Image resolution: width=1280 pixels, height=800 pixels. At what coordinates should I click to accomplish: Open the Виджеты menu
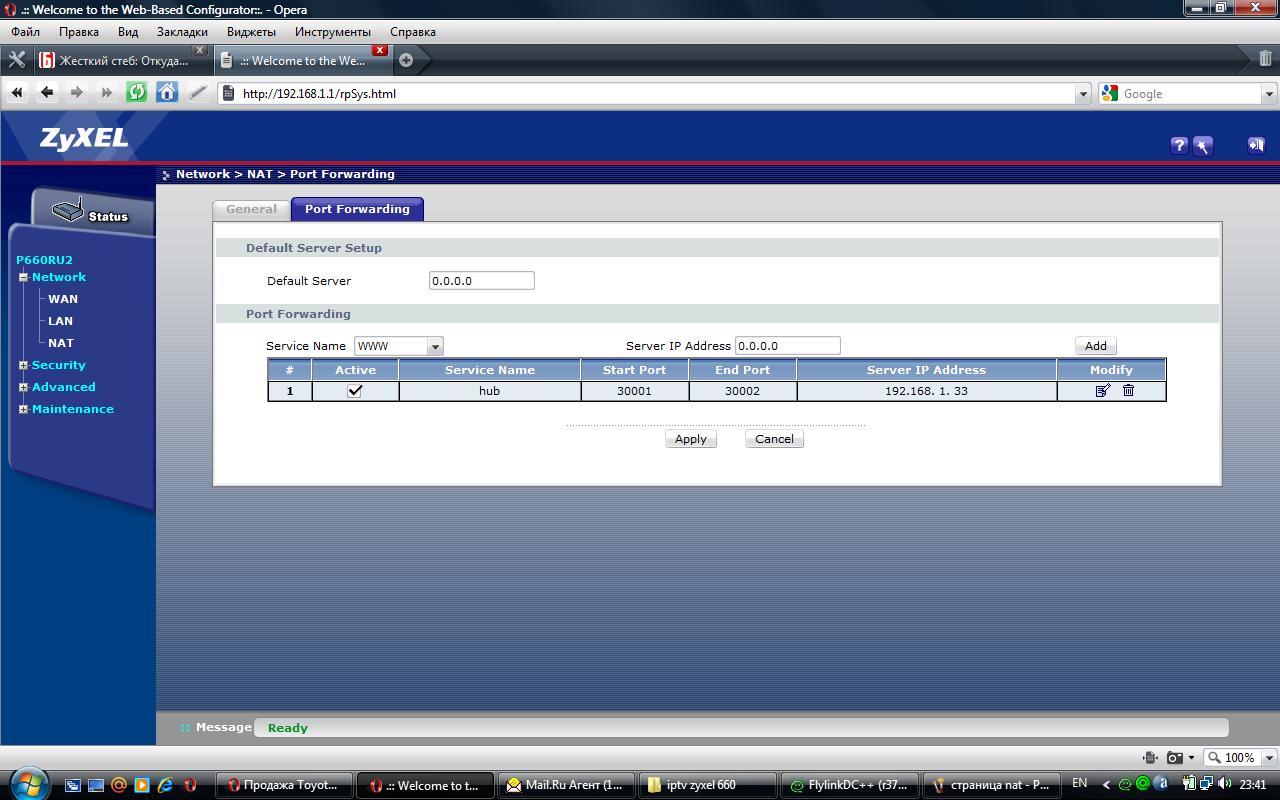click(251, 31)
